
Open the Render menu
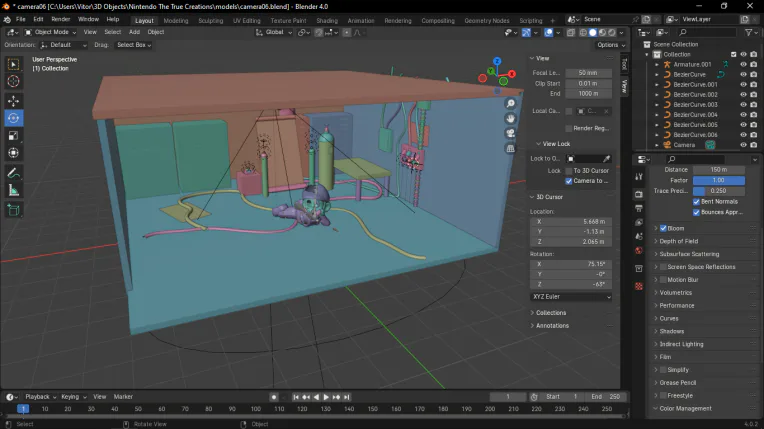tap(61, 19)
